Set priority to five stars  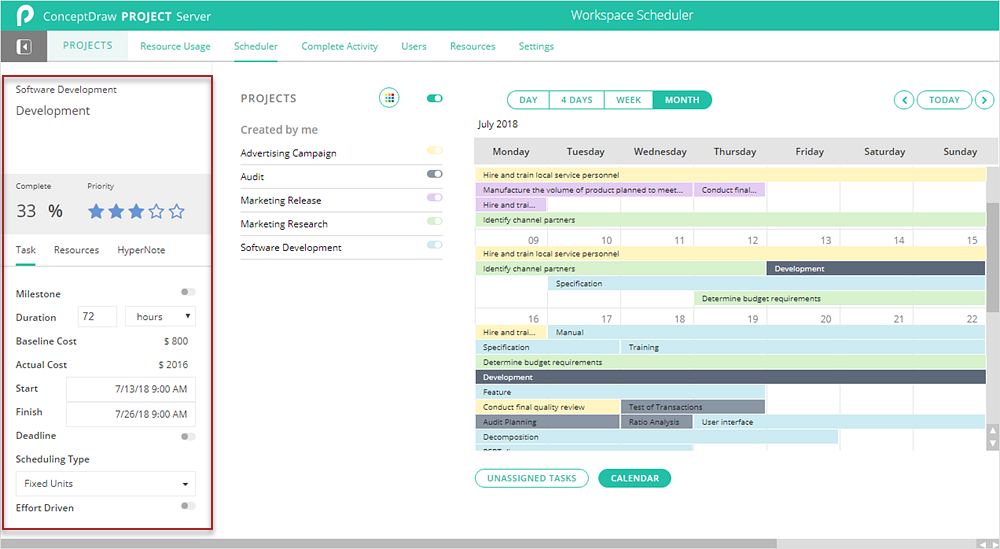point(177,211)
